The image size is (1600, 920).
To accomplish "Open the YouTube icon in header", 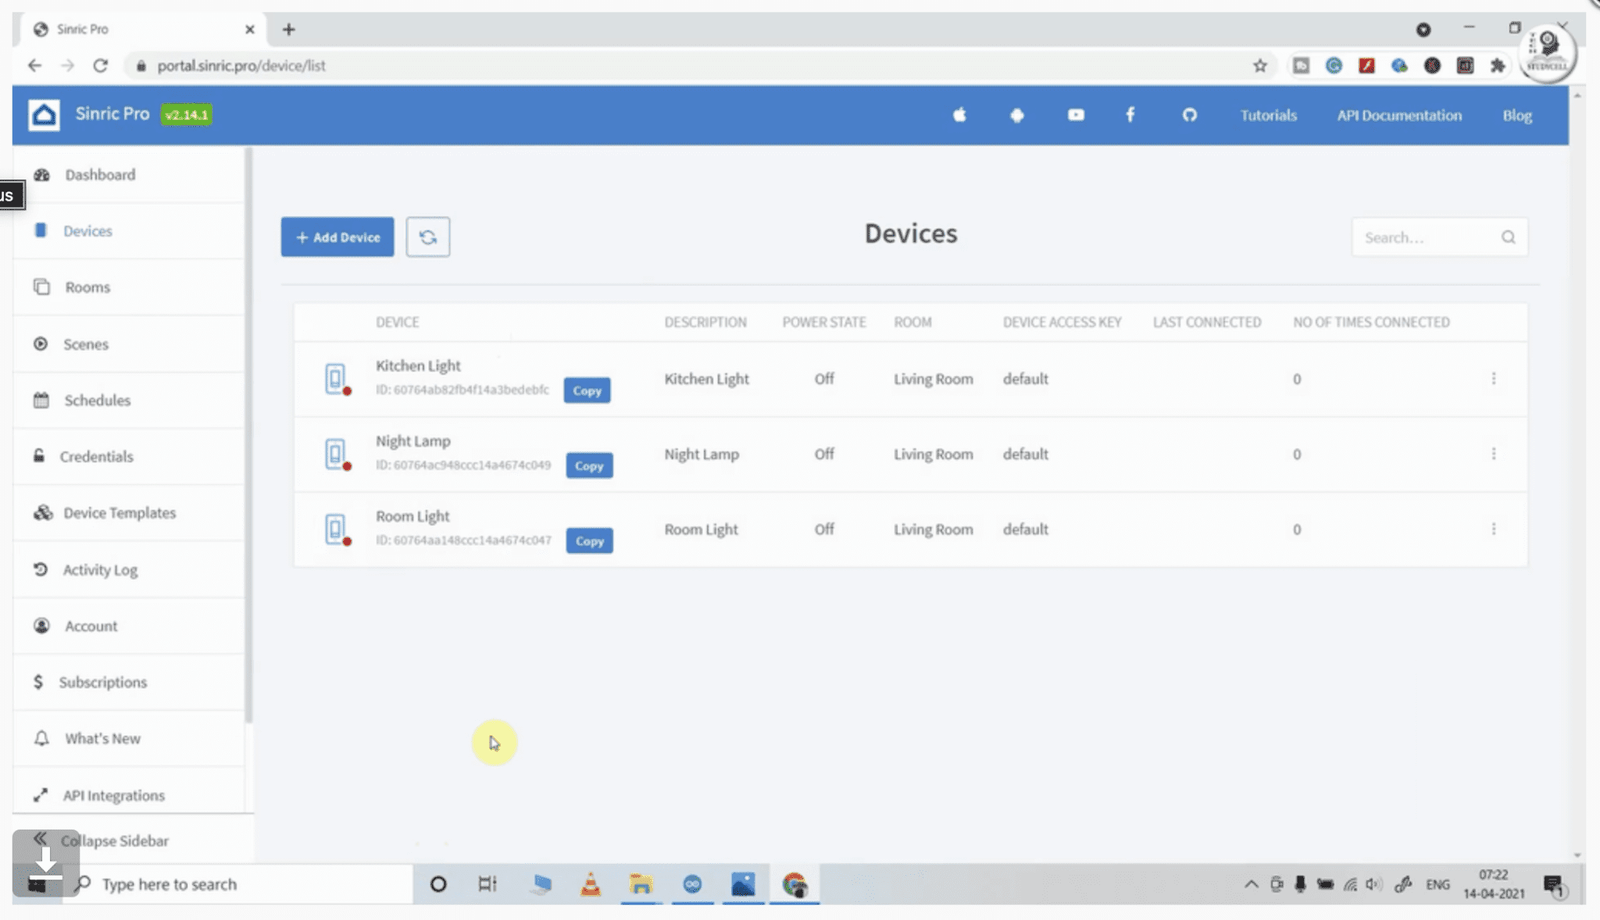I will pyautogui.click(x=1076, y=115).
